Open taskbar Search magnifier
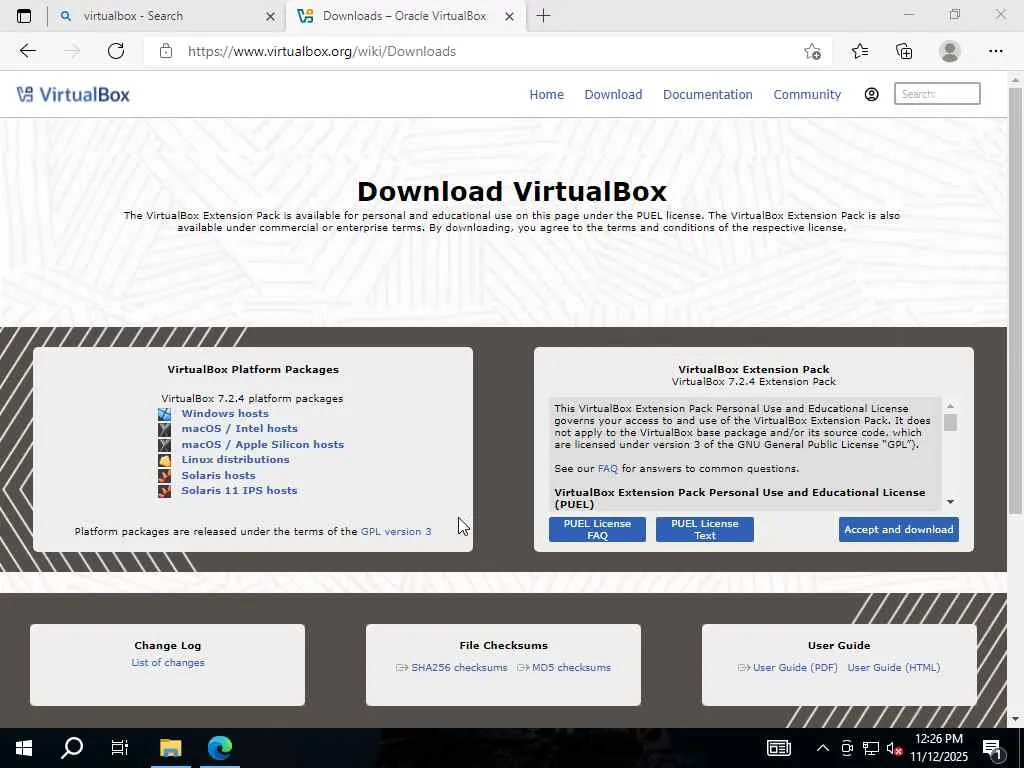The width and height of the screenshot is (1024, 768). coord(72,748)
